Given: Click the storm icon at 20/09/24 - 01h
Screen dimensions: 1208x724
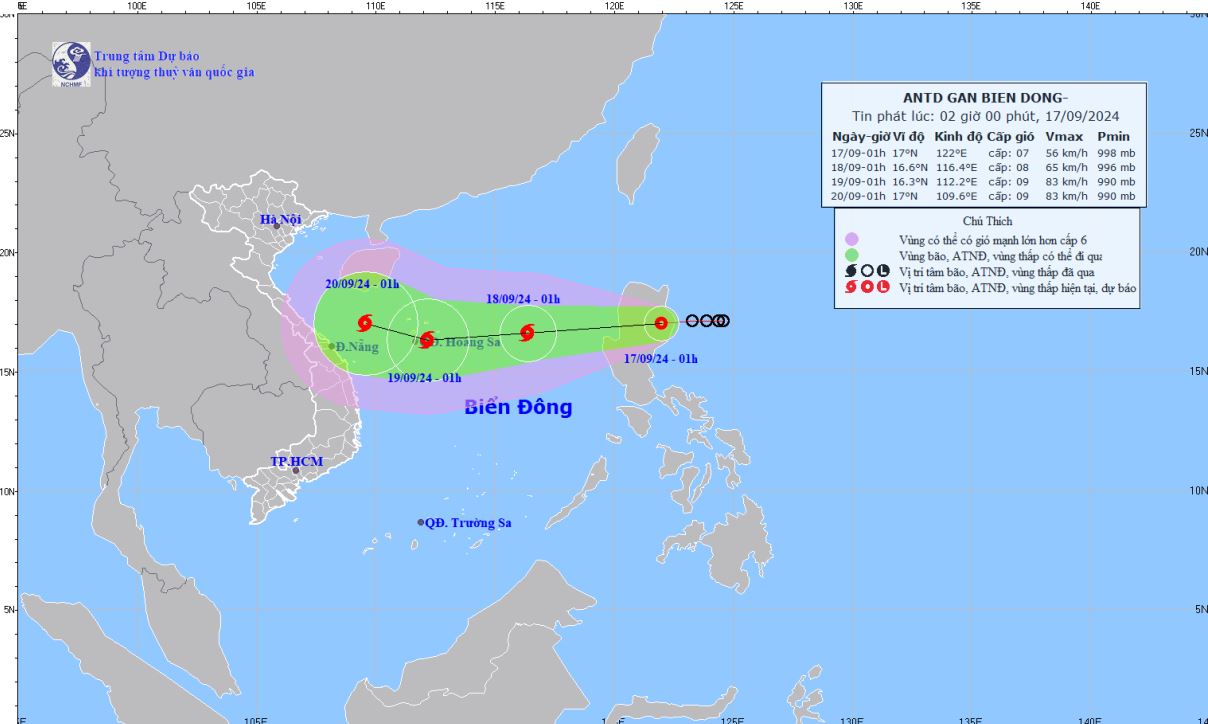Looking at the screenshot, I should tap(364, 323).
